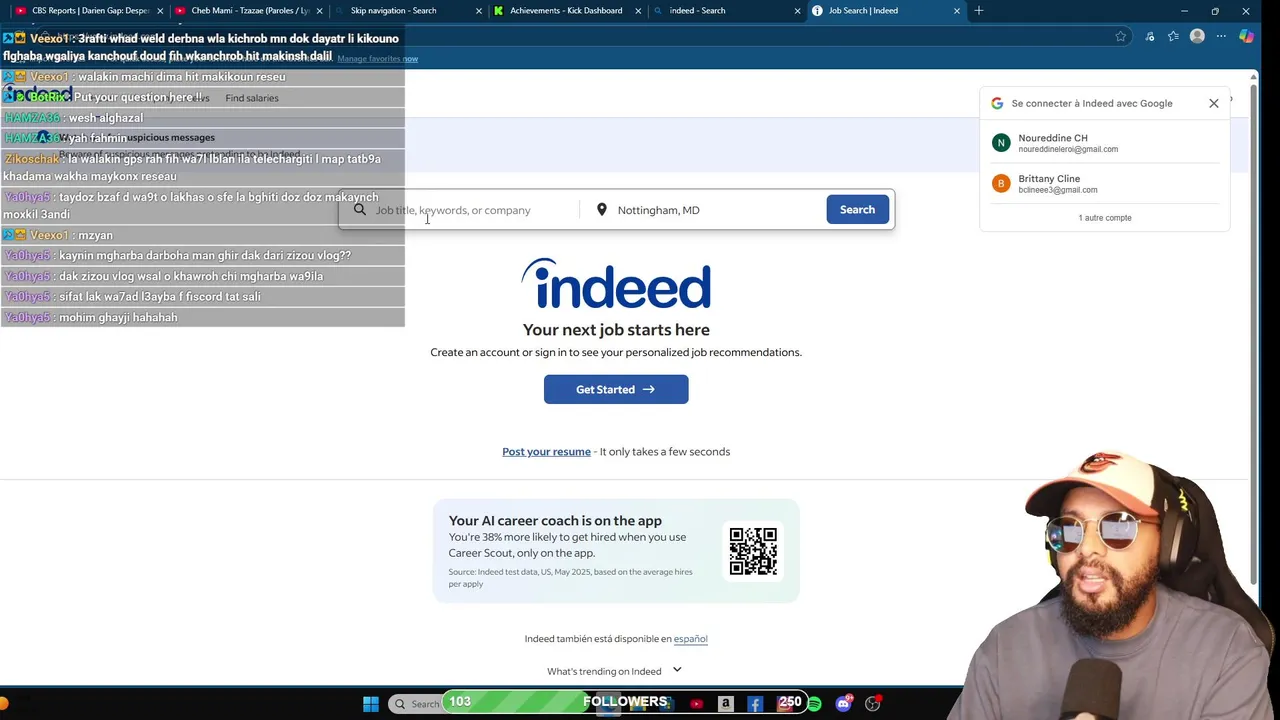The width and height of the screenshot is (1280, 720).
Task: Open the browser profile avatar
Action: (1197, 36)
